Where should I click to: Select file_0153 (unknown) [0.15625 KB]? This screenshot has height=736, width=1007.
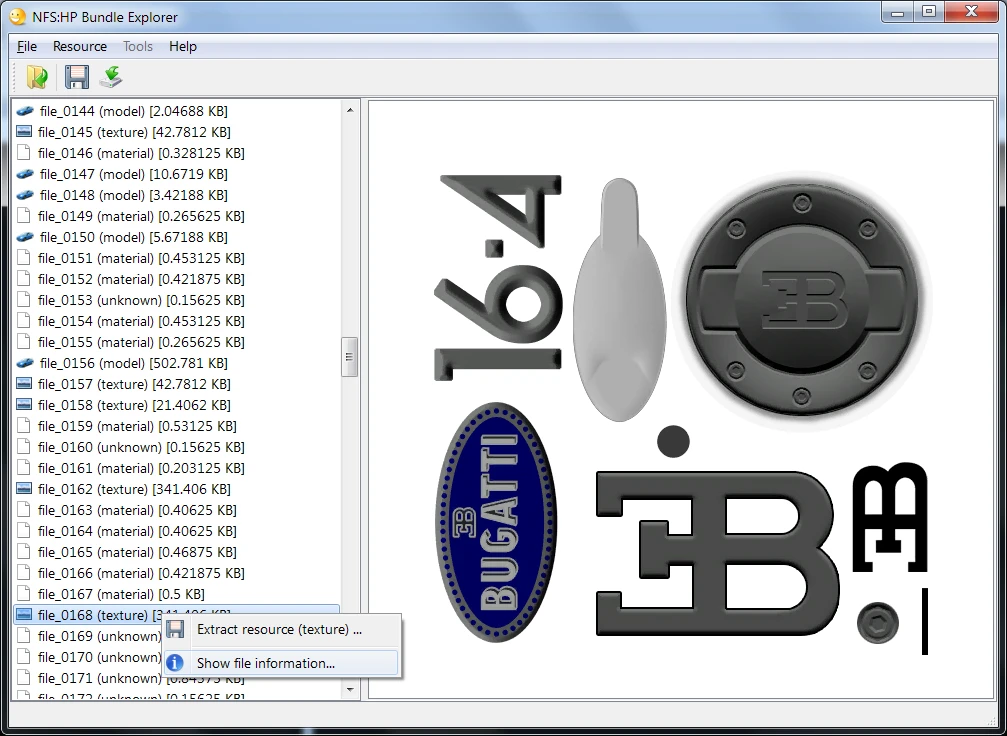point(141,300)
